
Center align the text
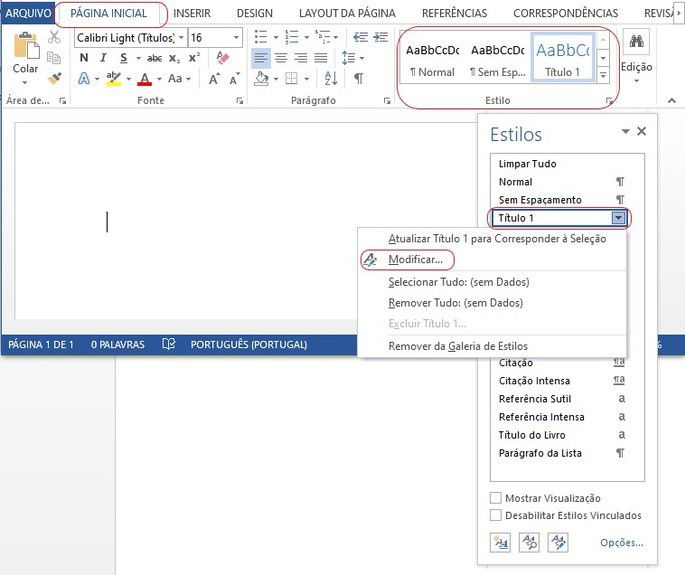click(281, 58)
